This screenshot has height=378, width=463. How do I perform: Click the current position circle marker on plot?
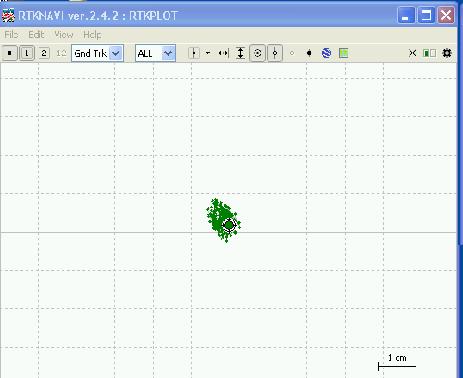[x=229, y=225]
